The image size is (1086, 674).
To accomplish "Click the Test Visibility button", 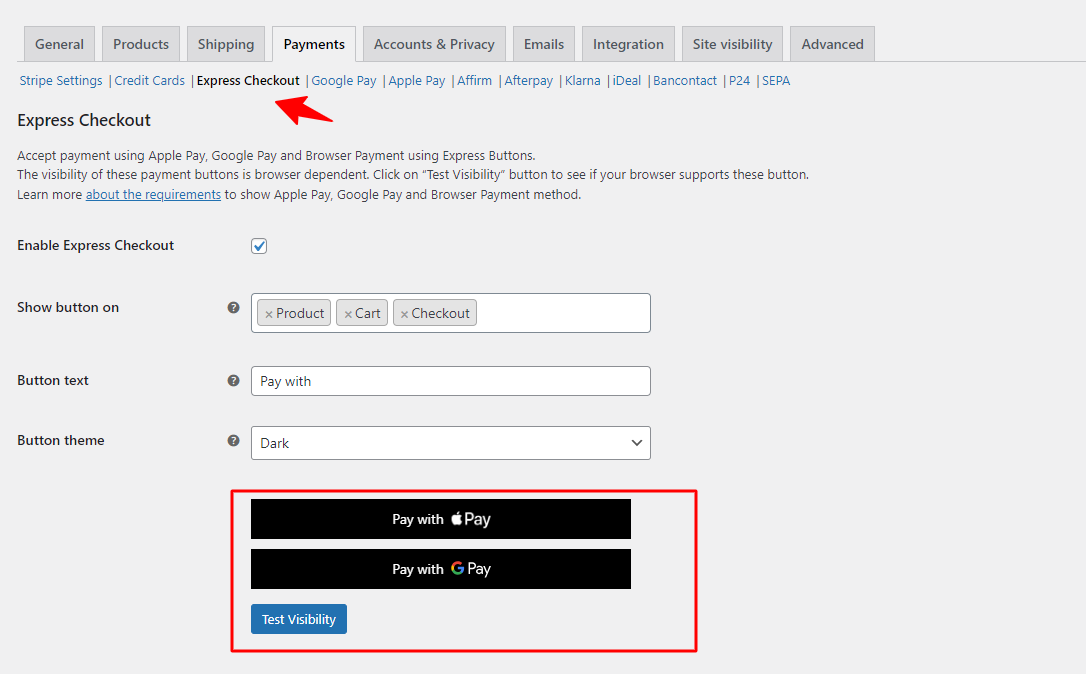I will [298, 619].
